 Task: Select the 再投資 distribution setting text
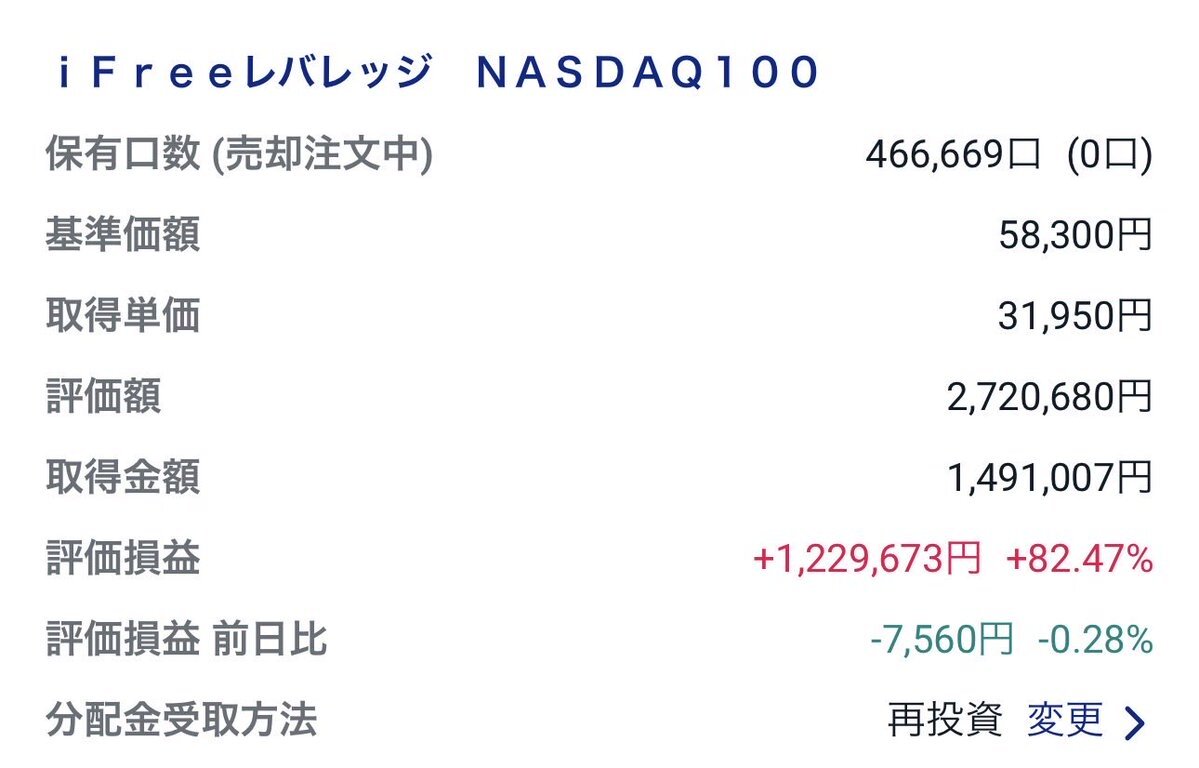[x=944, y=719]
